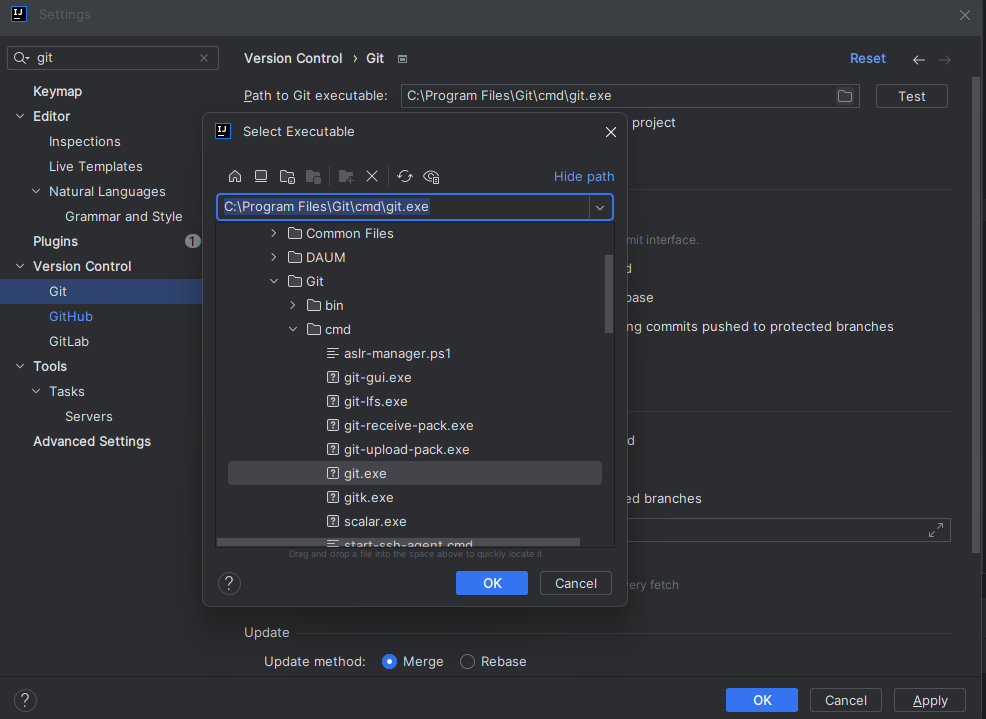Collapse the Version Control section
The height and width of the screenshot is (719, 986).
[20, 266]
